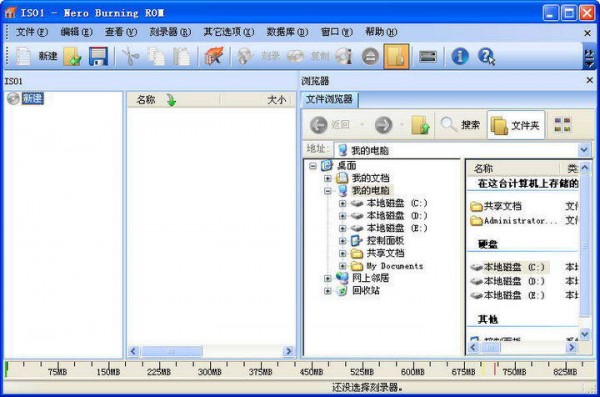Click the 我的电脑 address field
Image resolution: width=600 pixels, height=397 pixels.
457,150
